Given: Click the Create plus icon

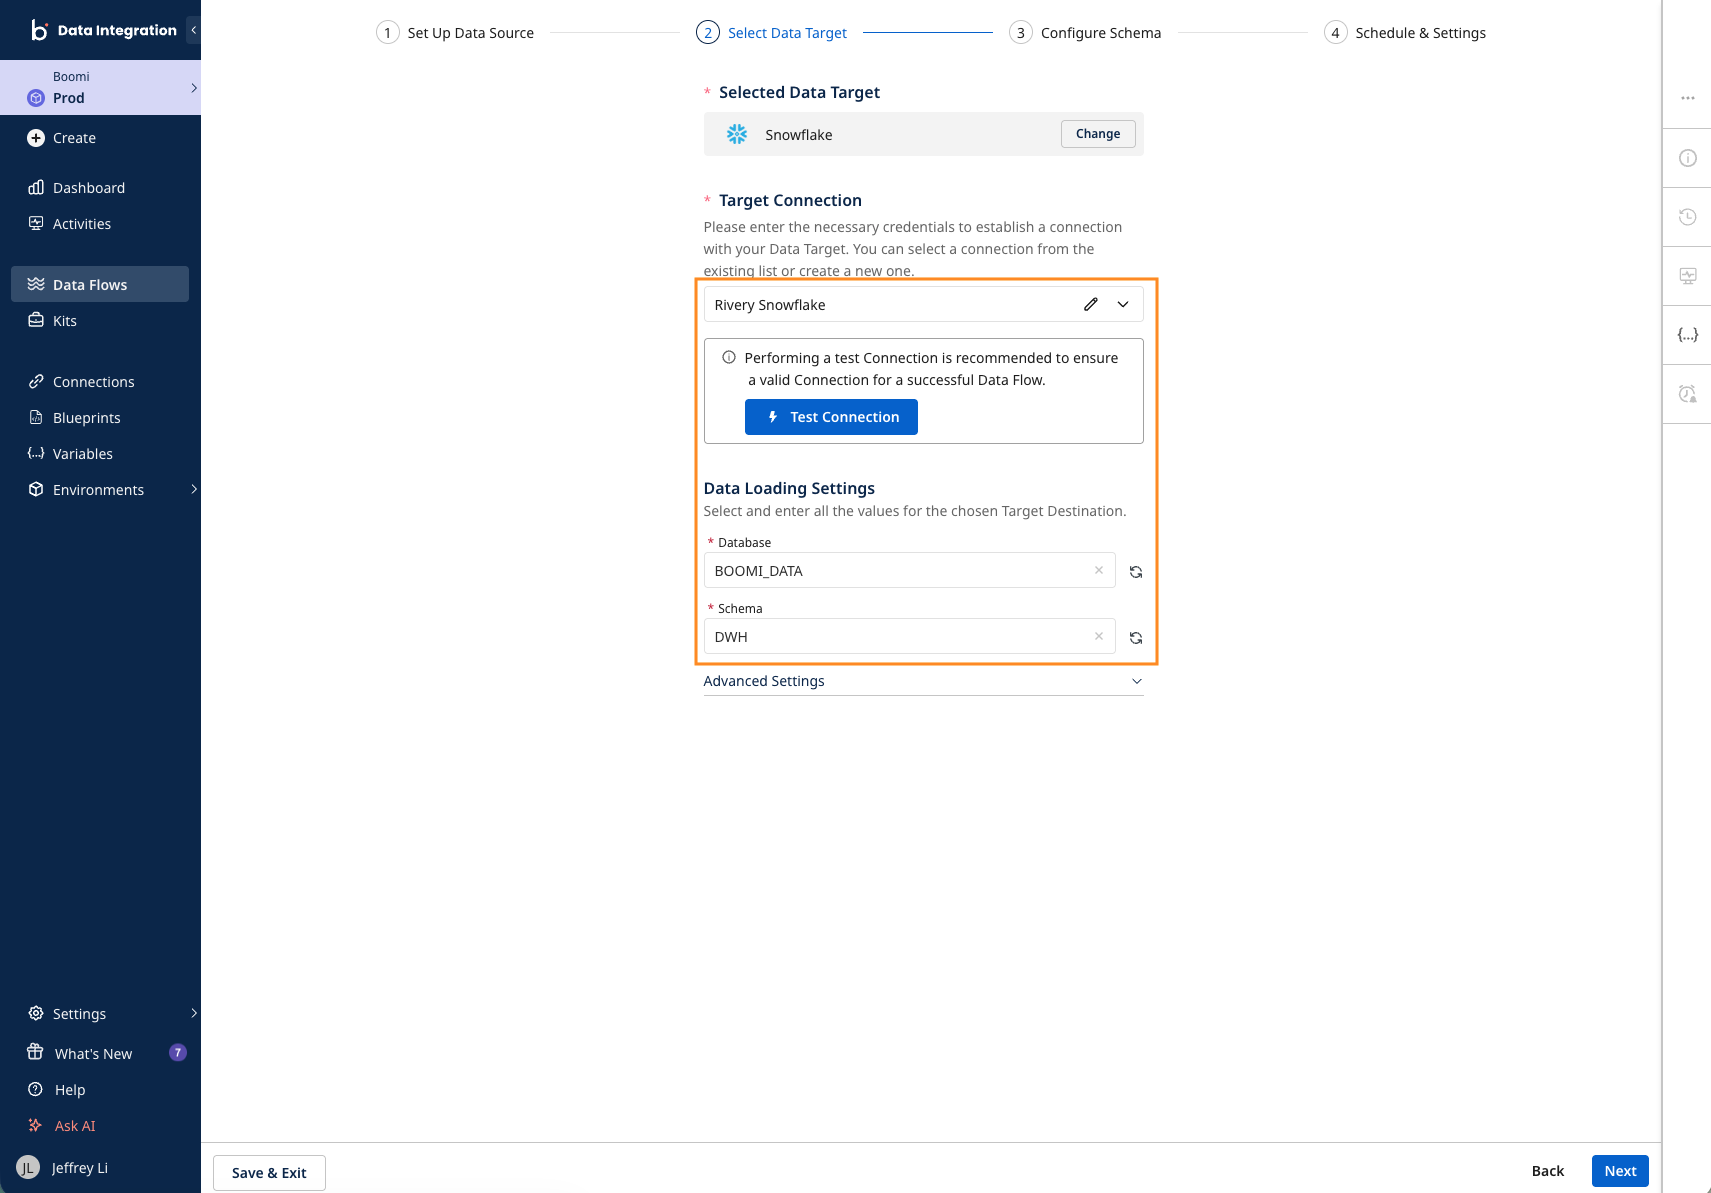Looking at the screenshot, I should (x=36, y=138).
